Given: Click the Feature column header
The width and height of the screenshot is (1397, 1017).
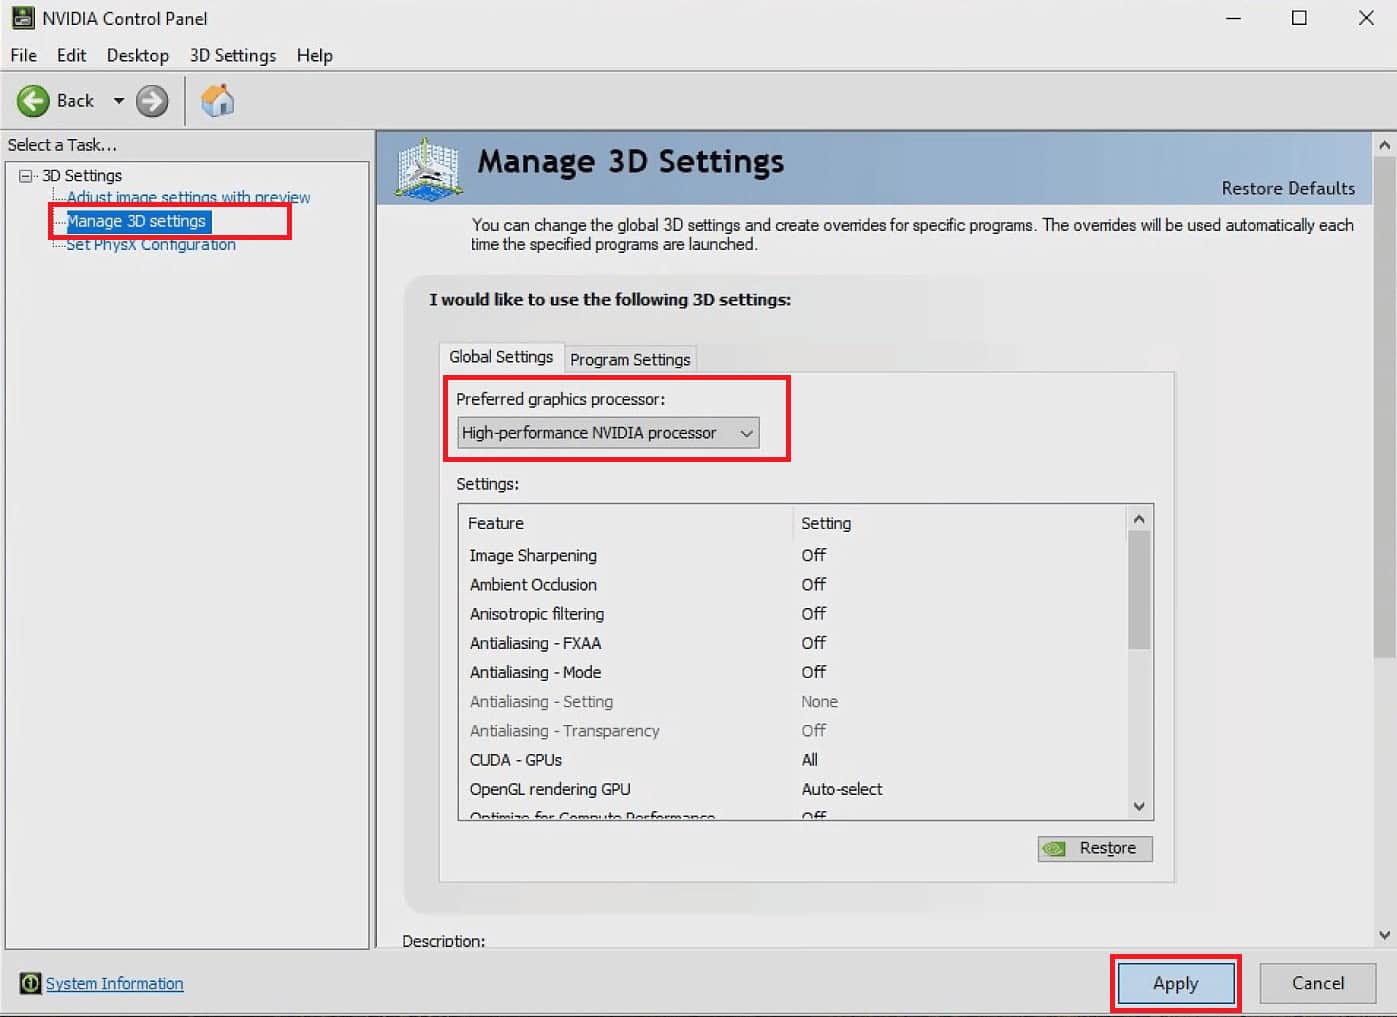Looking at the screenshot, I should [626, 523].
